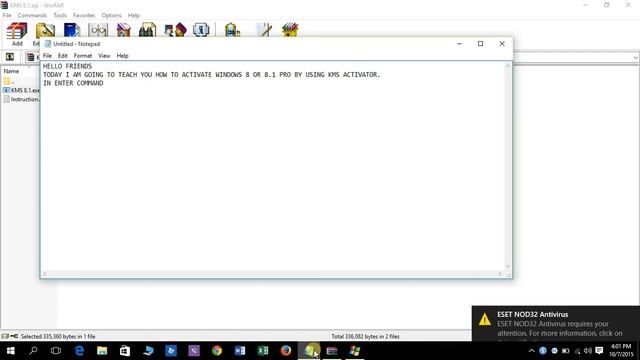Click WinRAR's Find files icon

click(147, 31)
